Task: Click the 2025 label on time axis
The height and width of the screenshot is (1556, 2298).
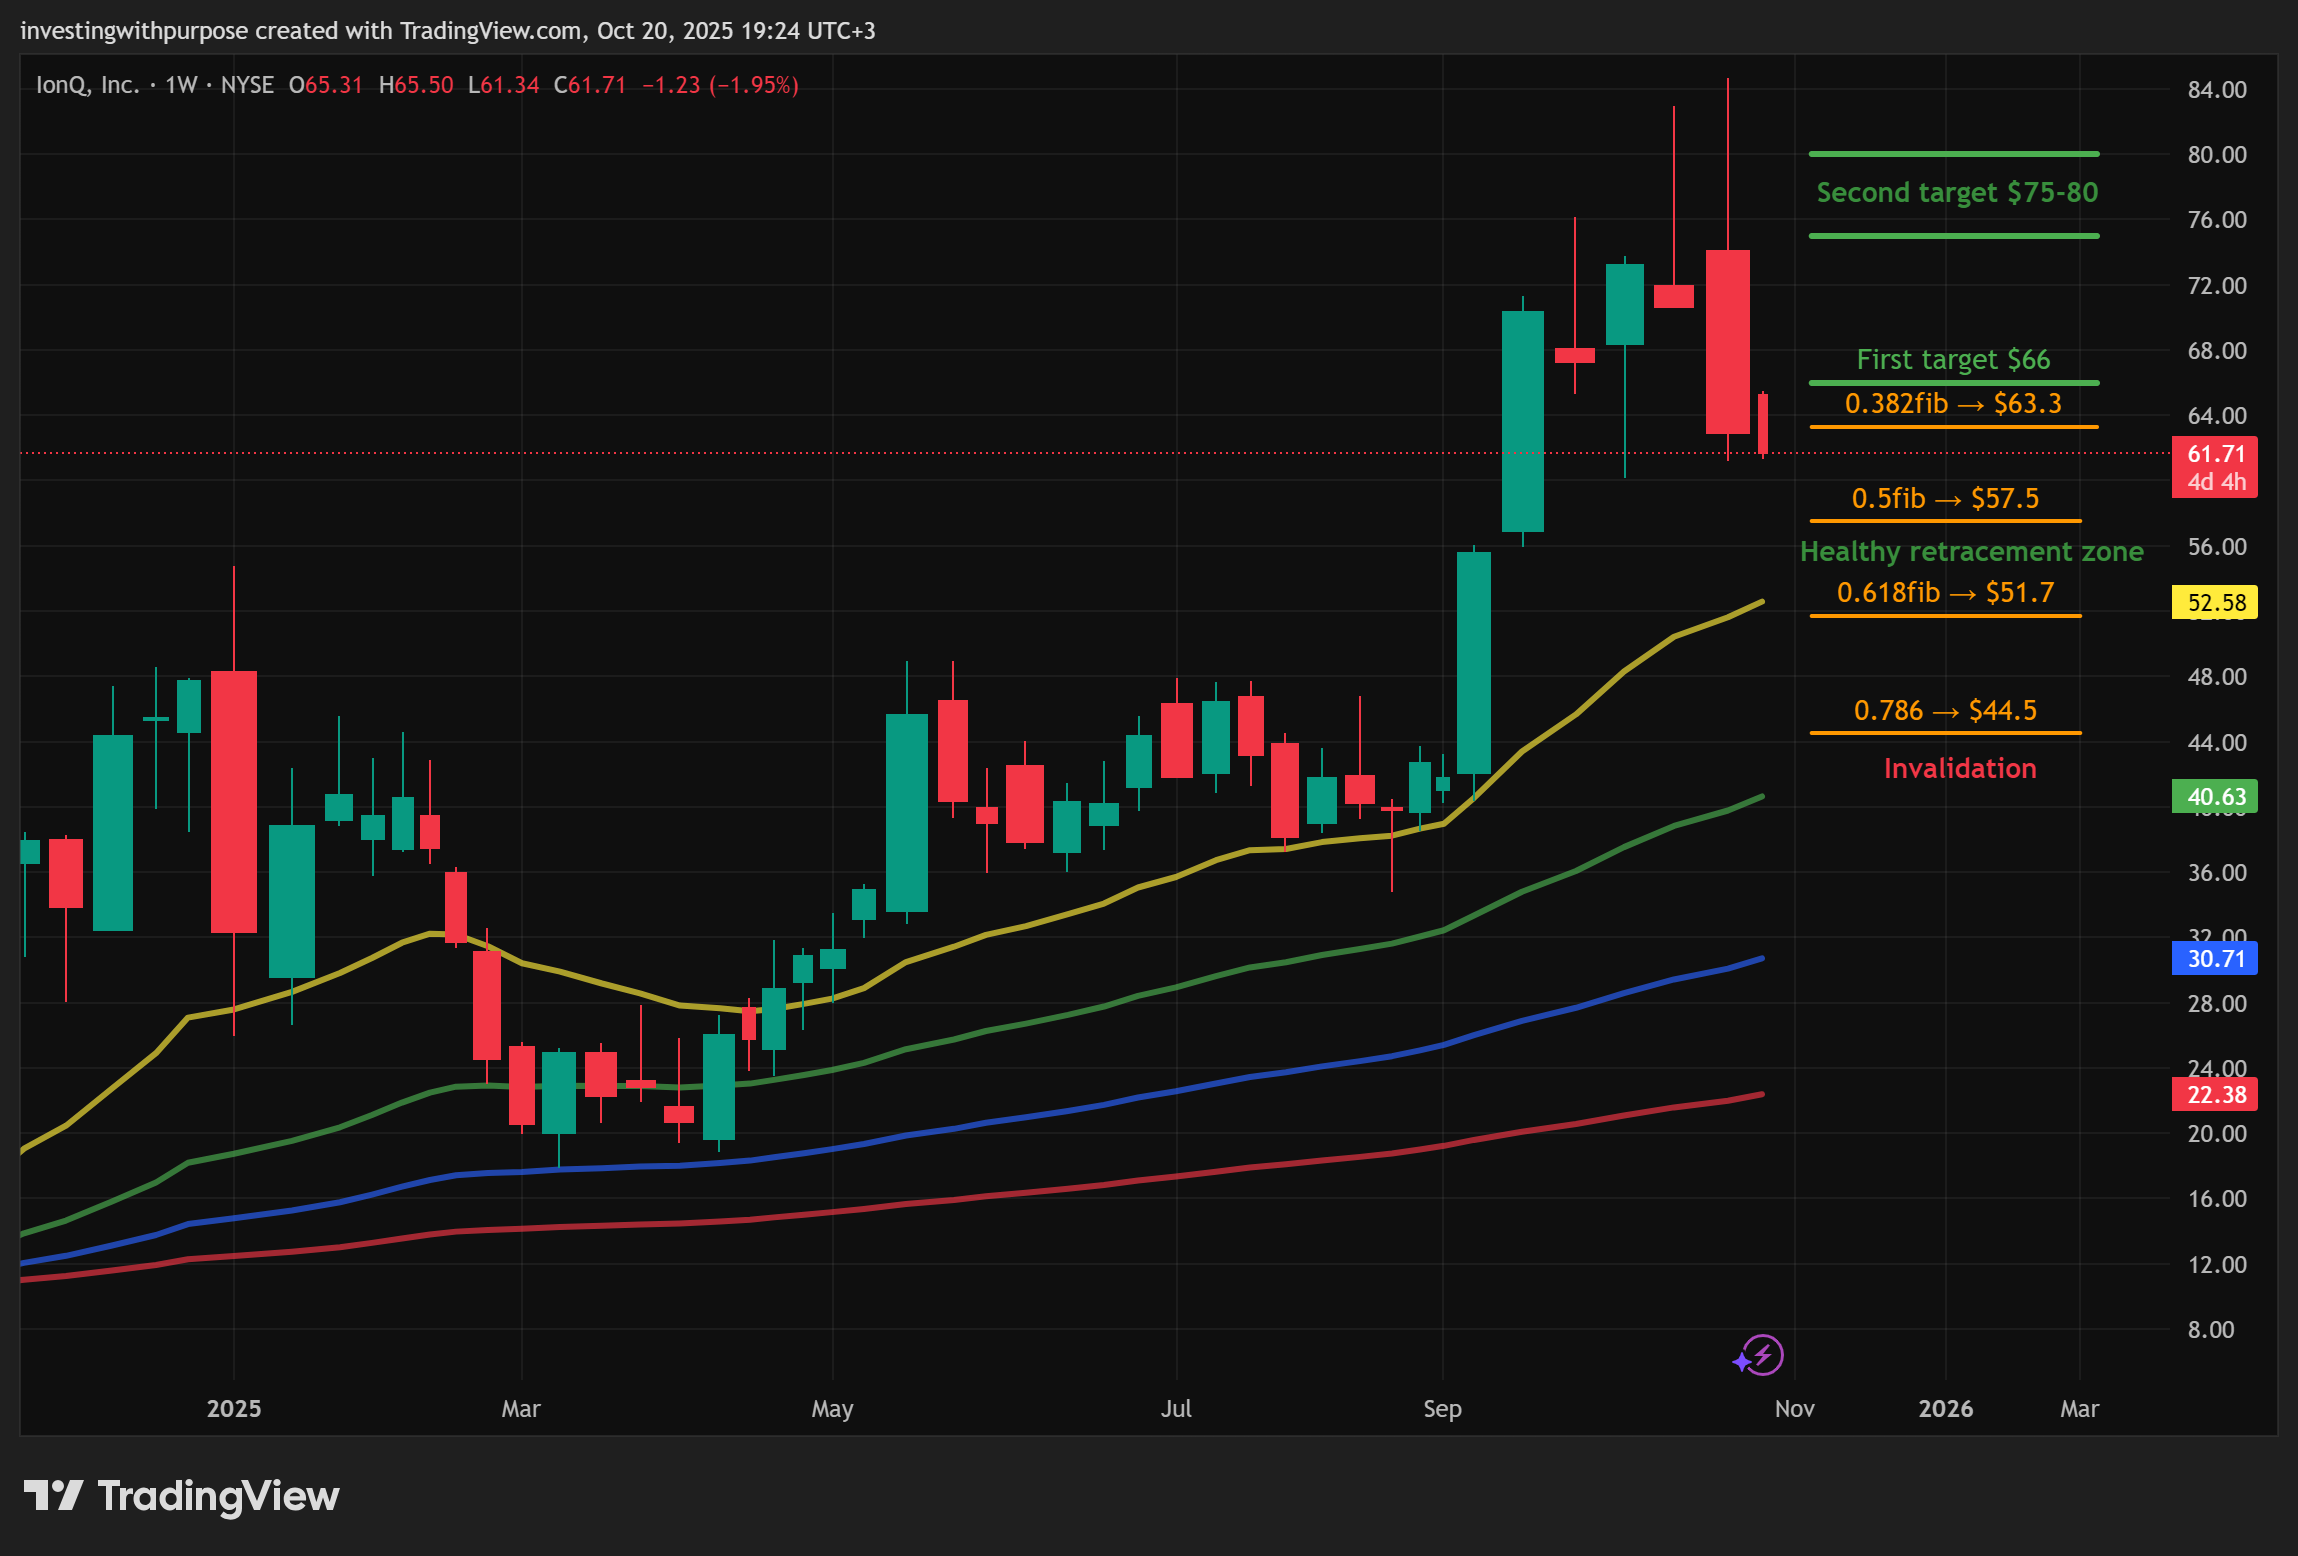Action: (x=233, y=1408)
